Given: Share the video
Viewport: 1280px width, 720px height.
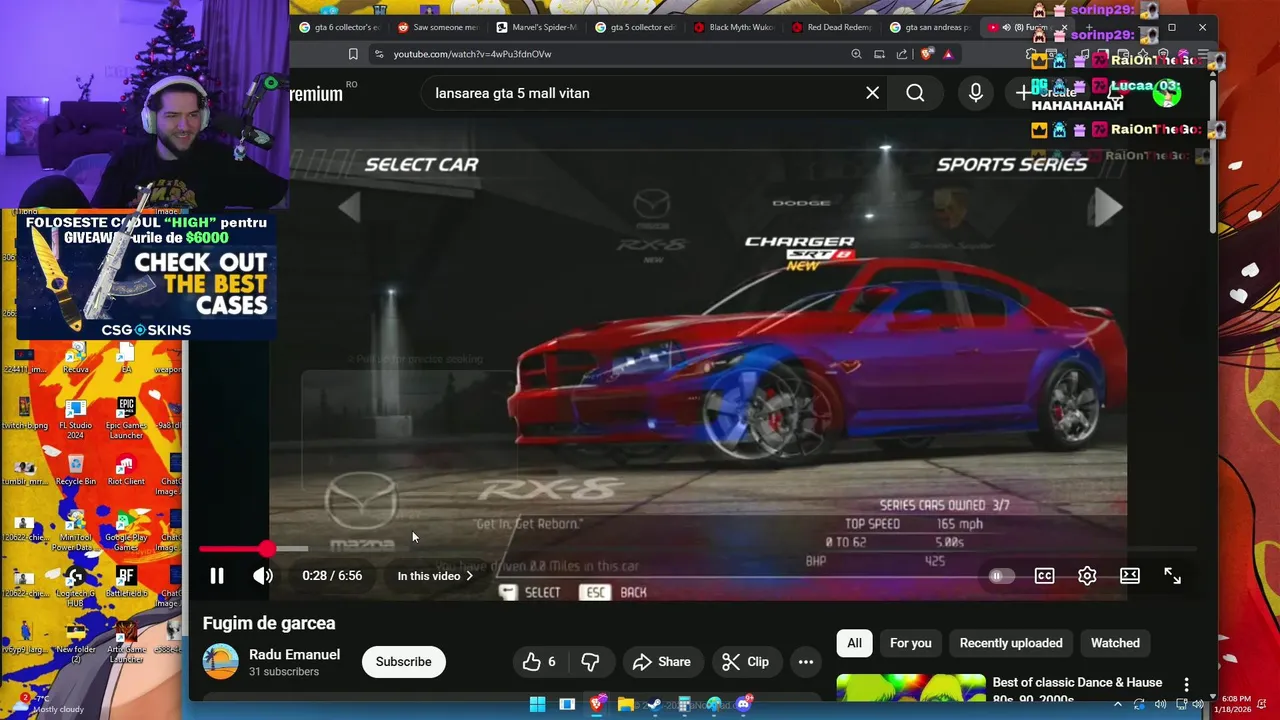Looking at the screenshot, I should (663, 662).
